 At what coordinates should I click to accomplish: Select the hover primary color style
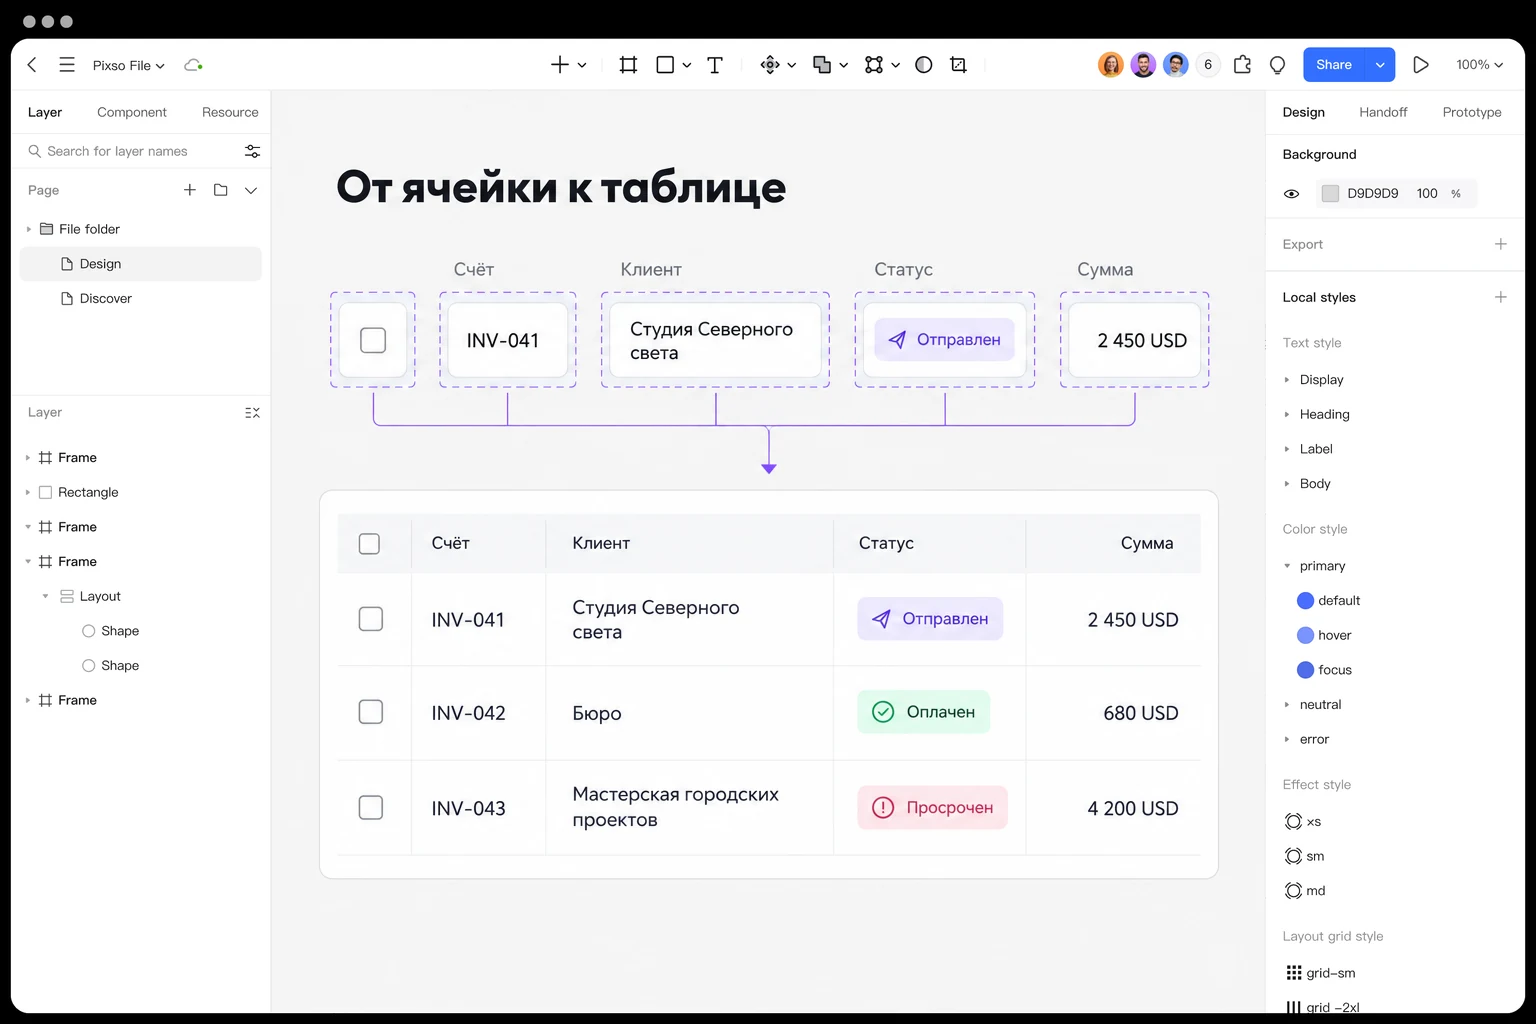point(1324,635)
